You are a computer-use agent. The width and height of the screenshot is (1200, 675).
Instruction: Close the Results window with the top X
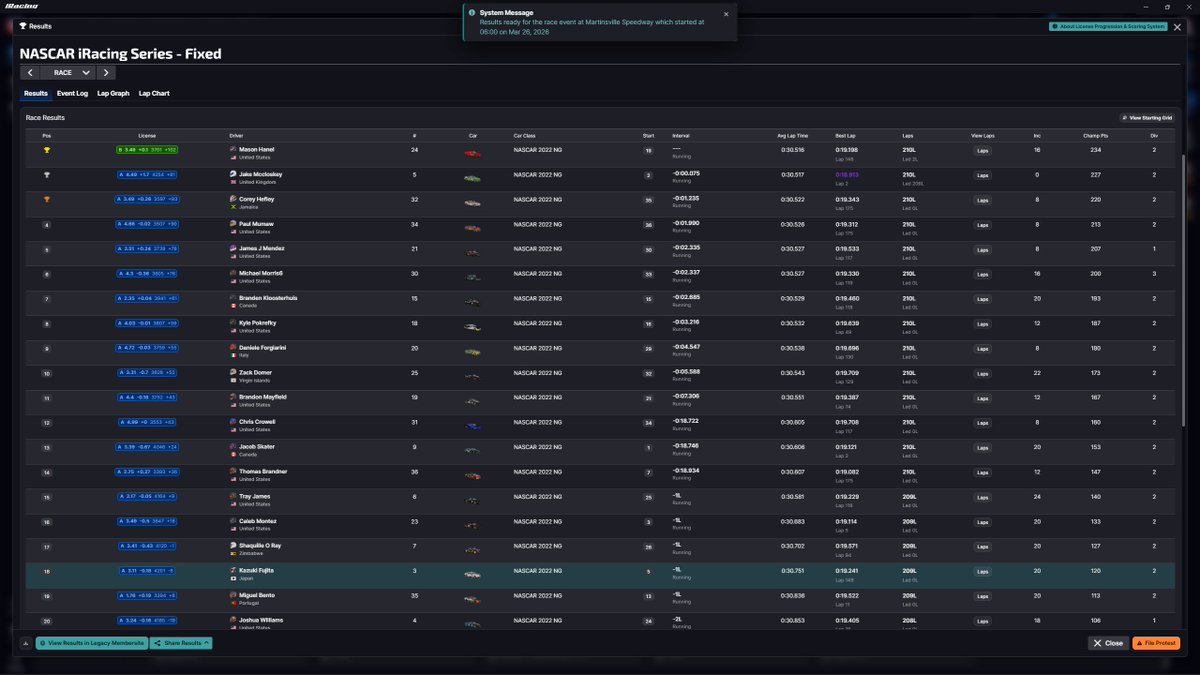click(x=1175, y=25)
